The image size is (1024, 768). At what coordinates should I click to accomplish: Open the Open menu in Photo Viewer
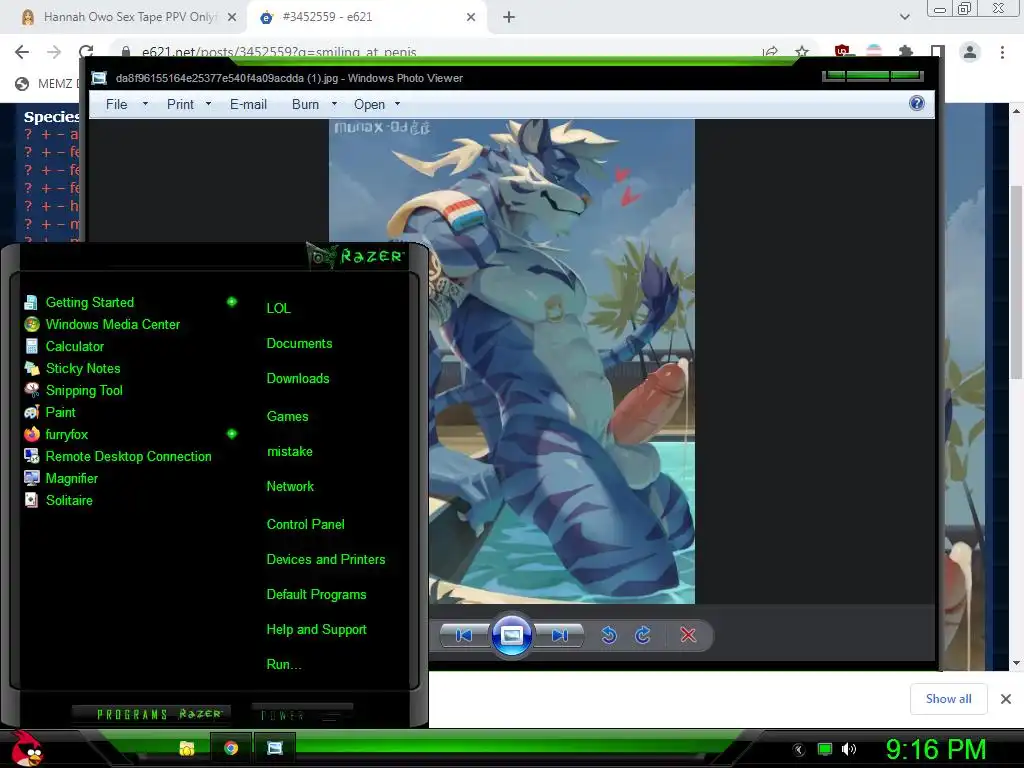pos(369,104)
